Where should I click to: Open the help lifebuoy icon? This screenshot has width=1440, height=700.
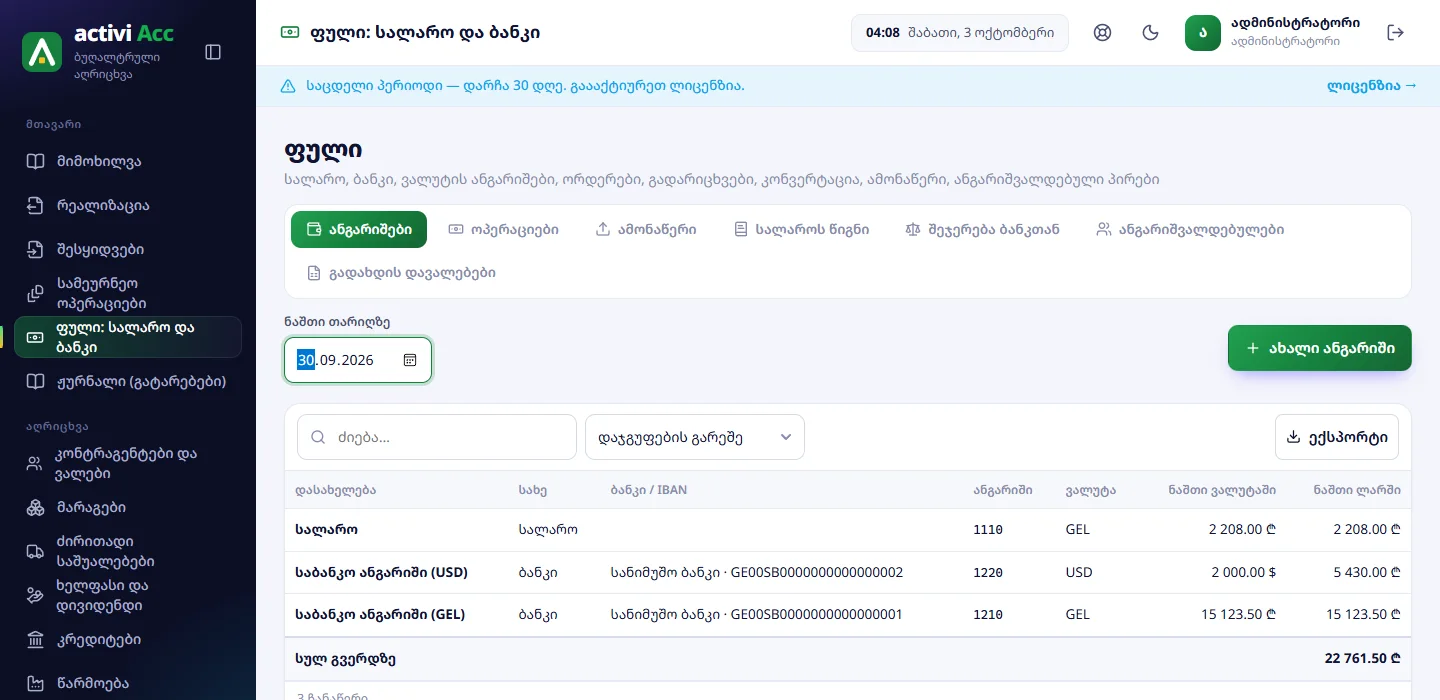click(x=1103, y=33)
